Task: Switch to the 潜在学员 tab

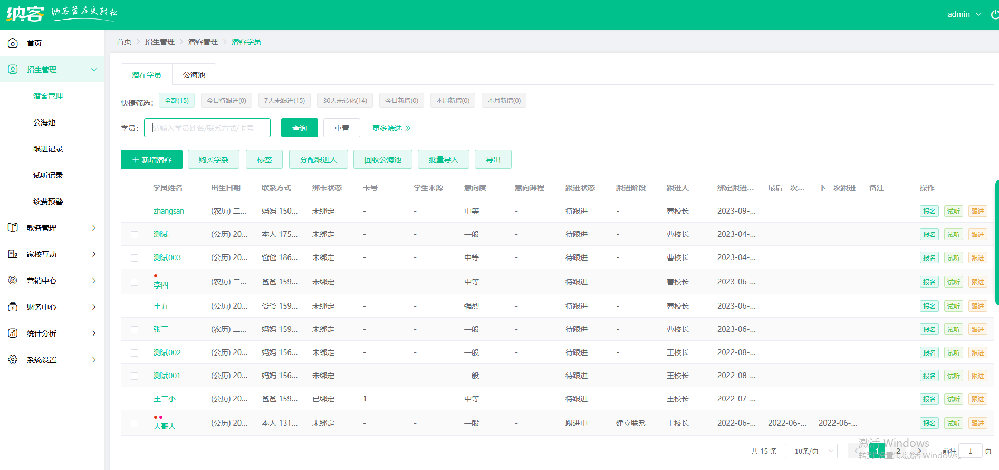Action: pos(147,75)
